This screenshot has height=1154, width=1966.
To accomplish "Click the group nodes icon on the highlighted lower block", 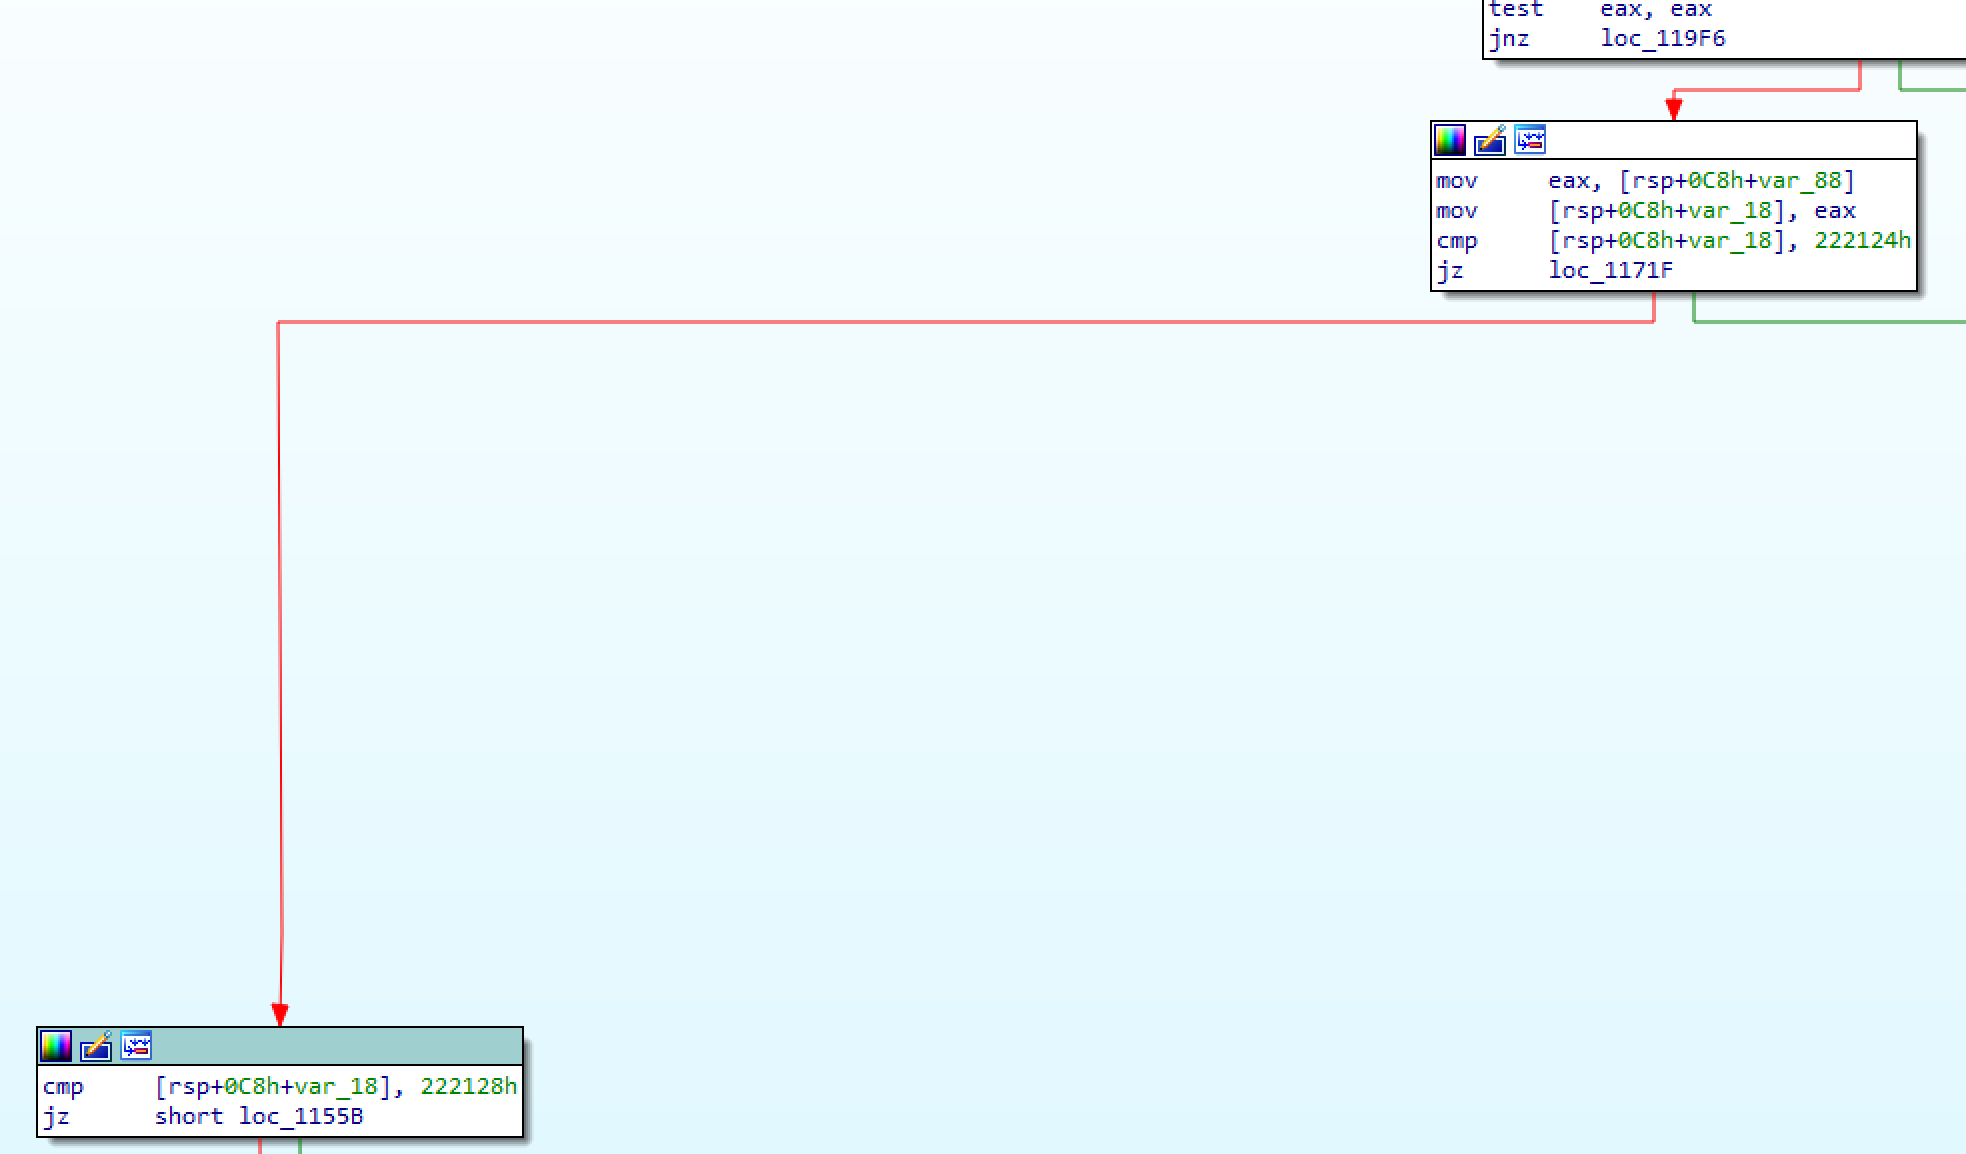I will (136, 1046).
